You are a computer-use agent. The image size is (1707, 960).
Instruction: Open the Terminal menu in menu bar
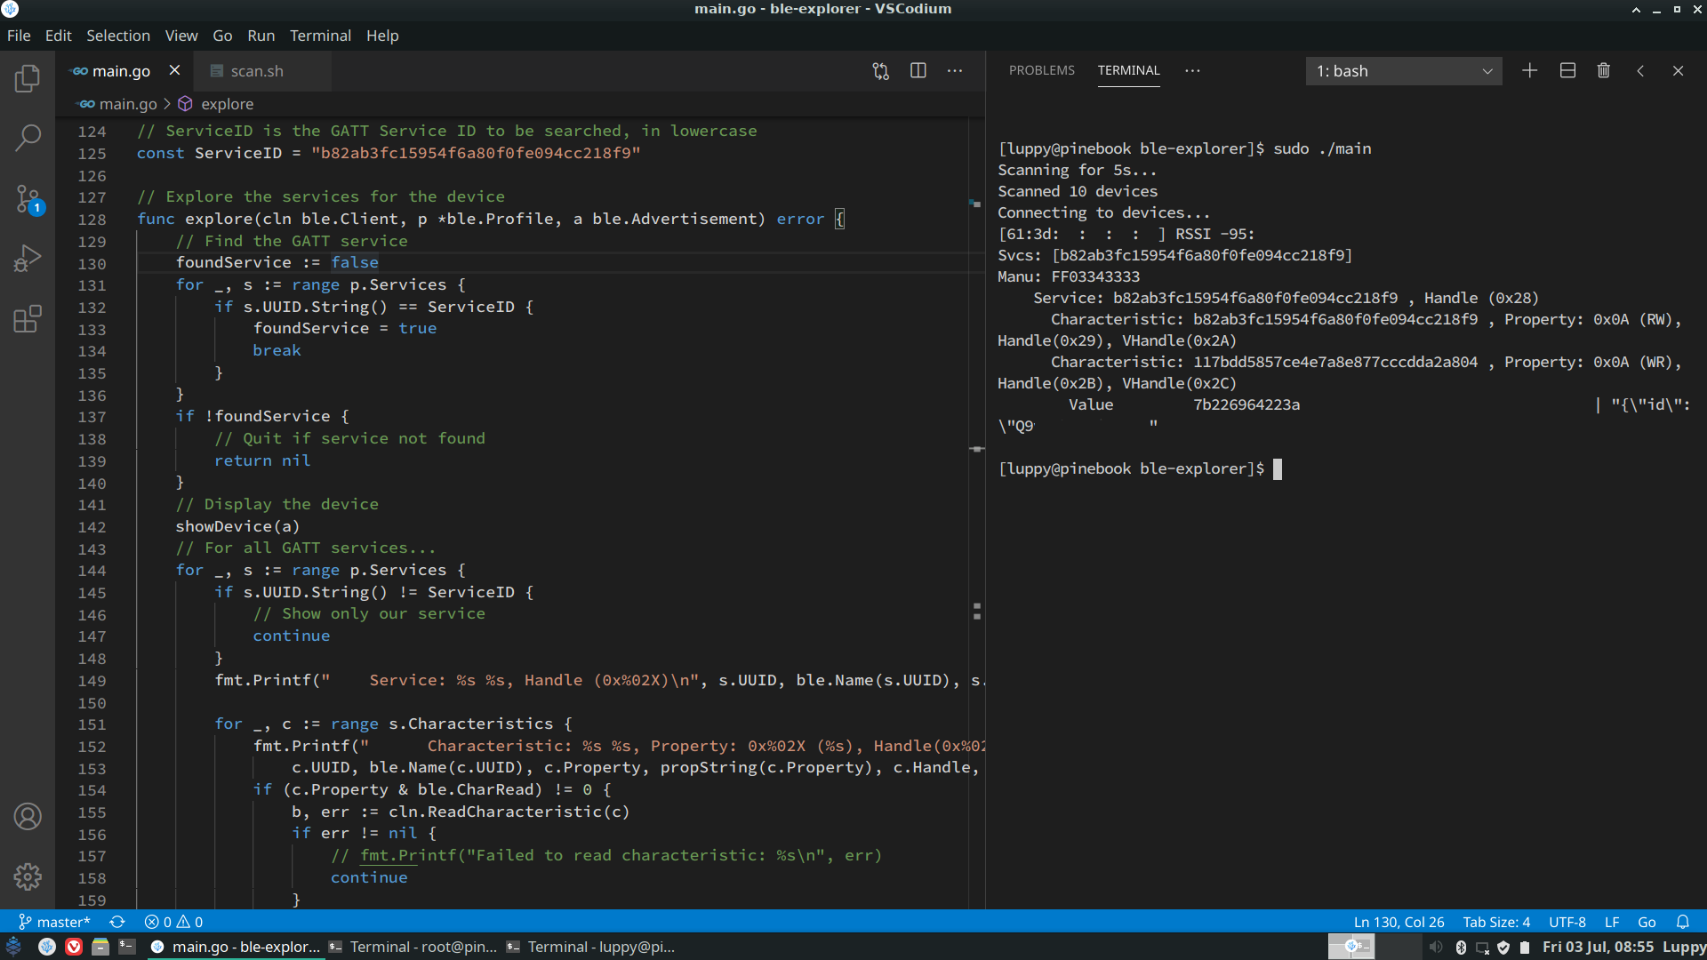click(x=320, y=35)
